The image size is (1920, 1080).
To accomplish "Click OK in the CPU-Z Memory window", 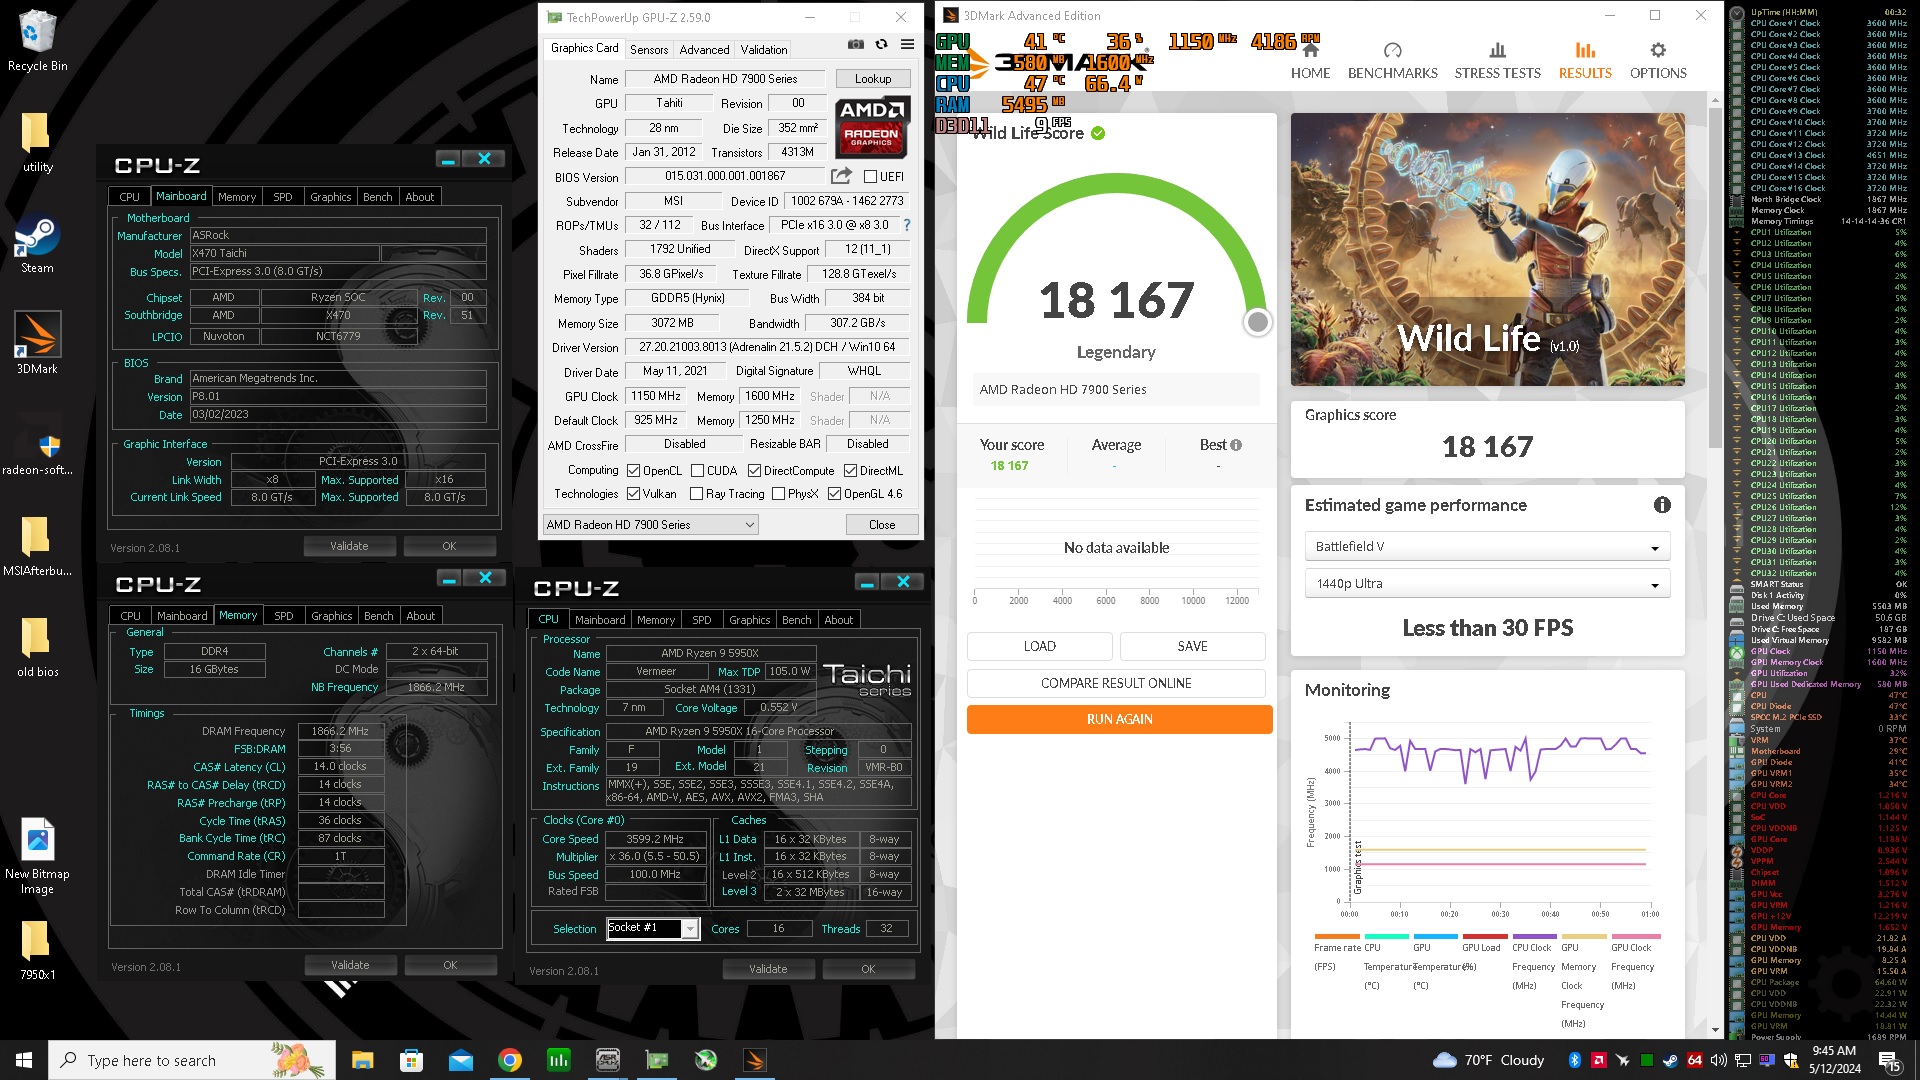I will point(450,965).
